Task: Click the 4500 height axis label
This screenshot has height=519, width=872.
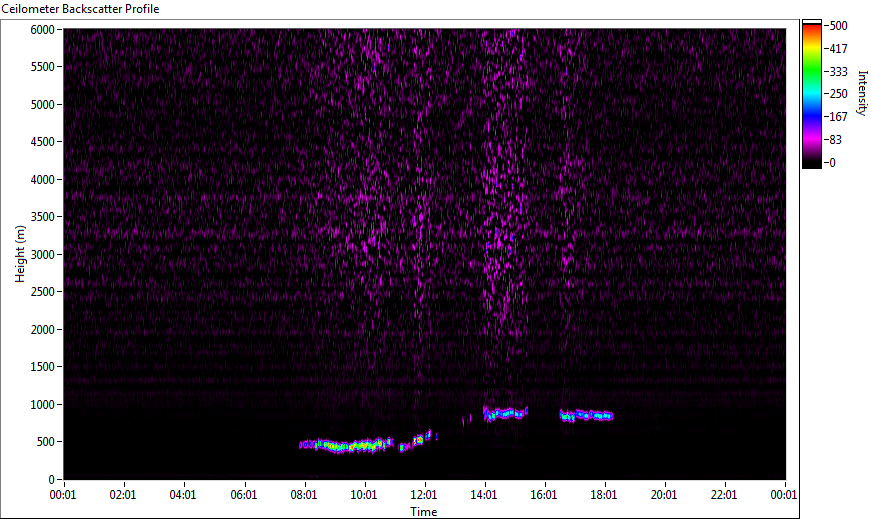Action: coord(42,142)
